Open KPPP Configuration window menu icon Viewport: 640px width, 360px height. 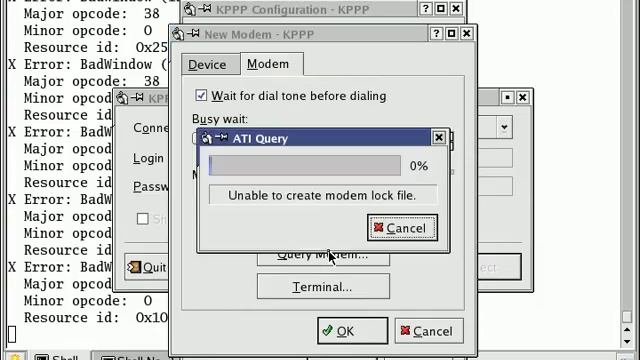tap(189, 9)
